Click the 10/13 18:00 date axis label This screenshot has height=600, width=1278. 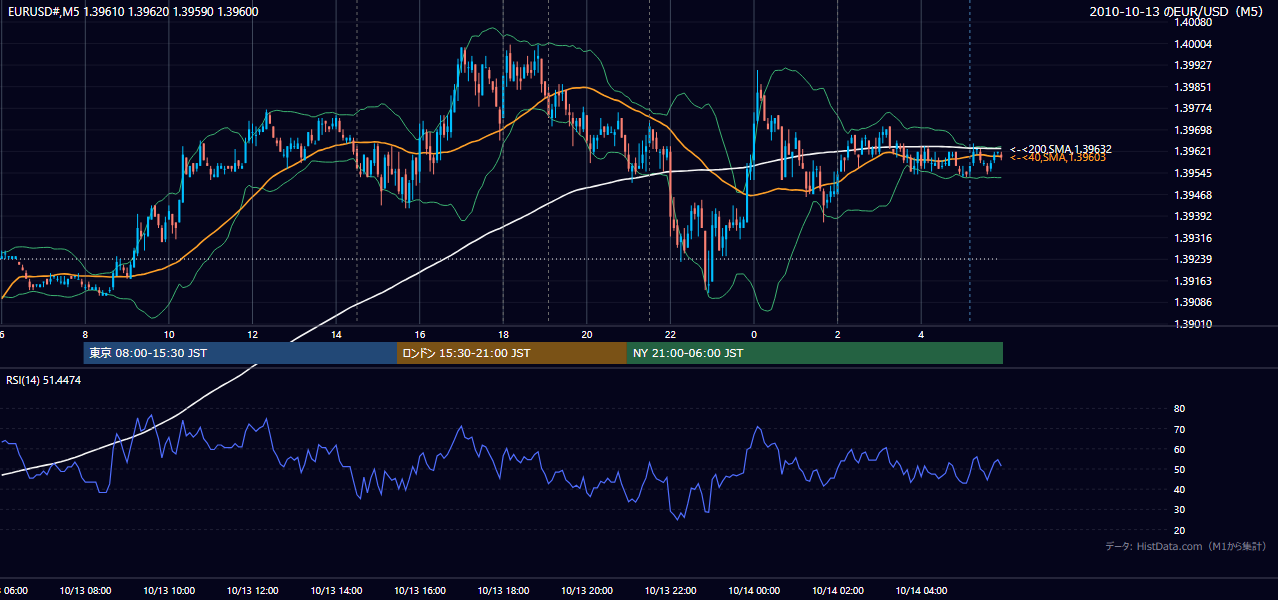point(503,591)
